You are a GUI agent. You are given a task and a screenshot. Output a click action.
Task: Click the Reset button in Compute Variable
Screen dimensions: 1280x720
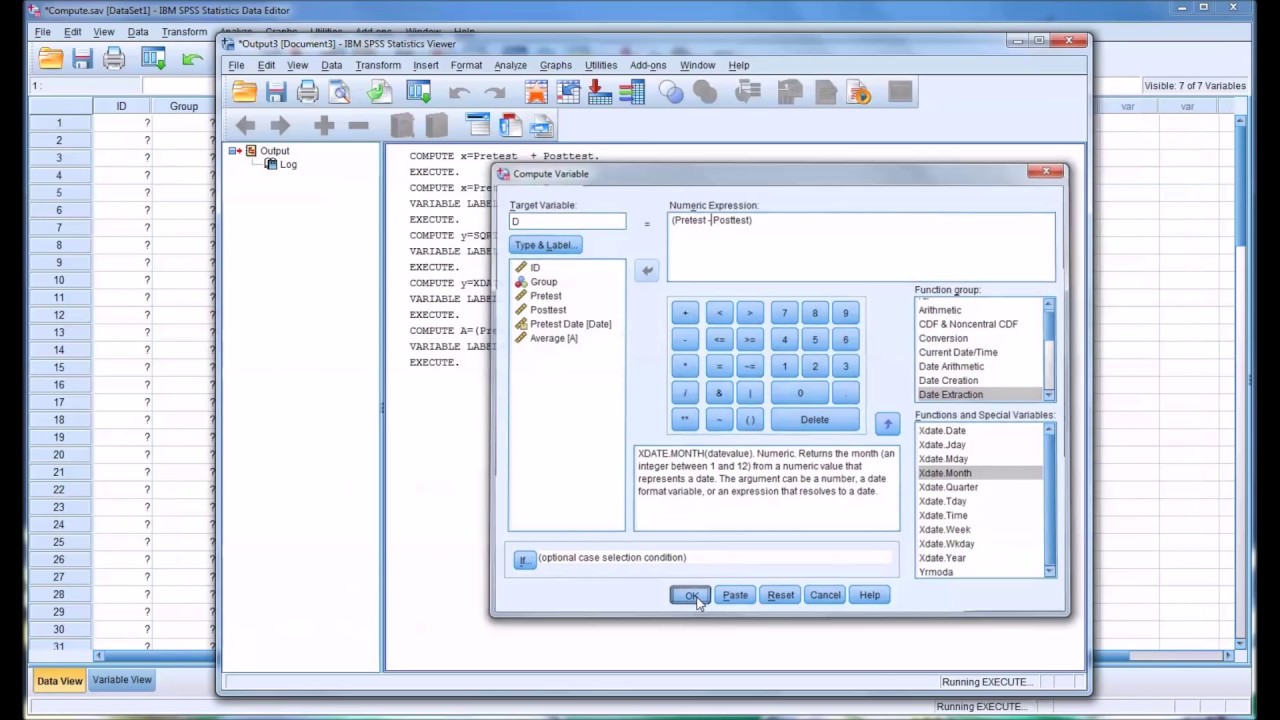(x=780, y=595)
